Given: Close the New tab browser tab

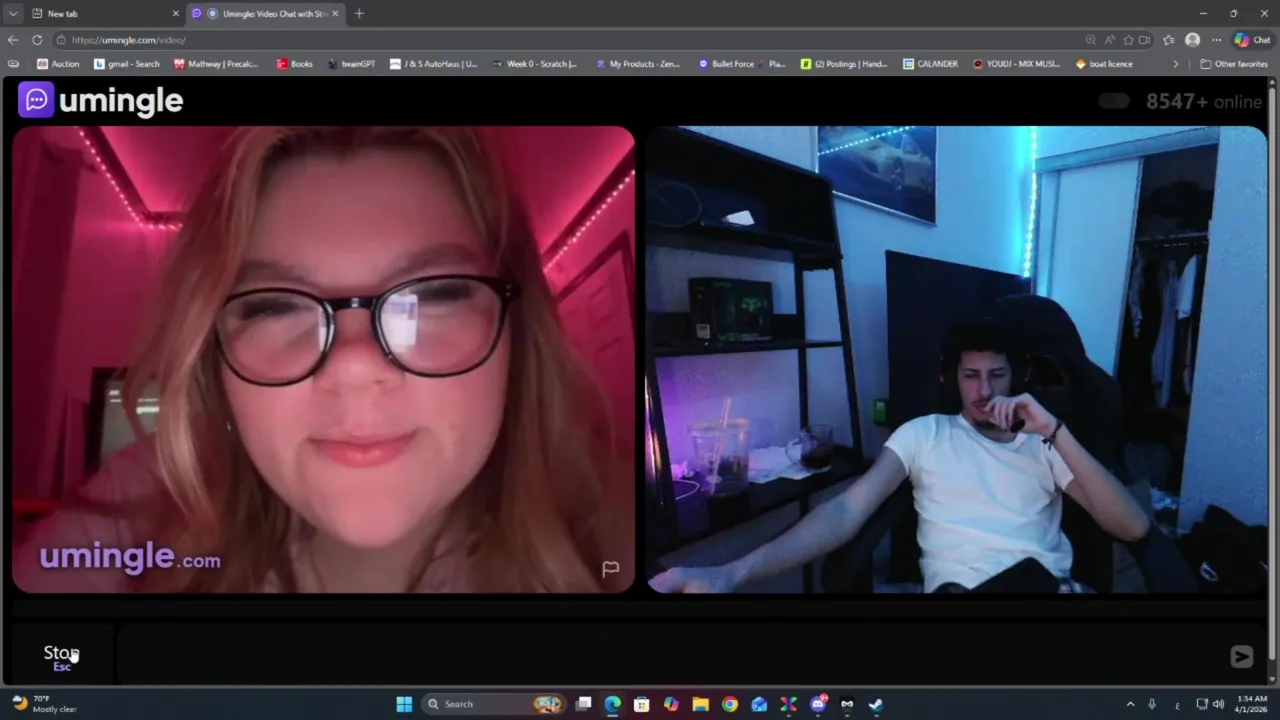Looking at the screenshot, I should [x=176, y=13].
